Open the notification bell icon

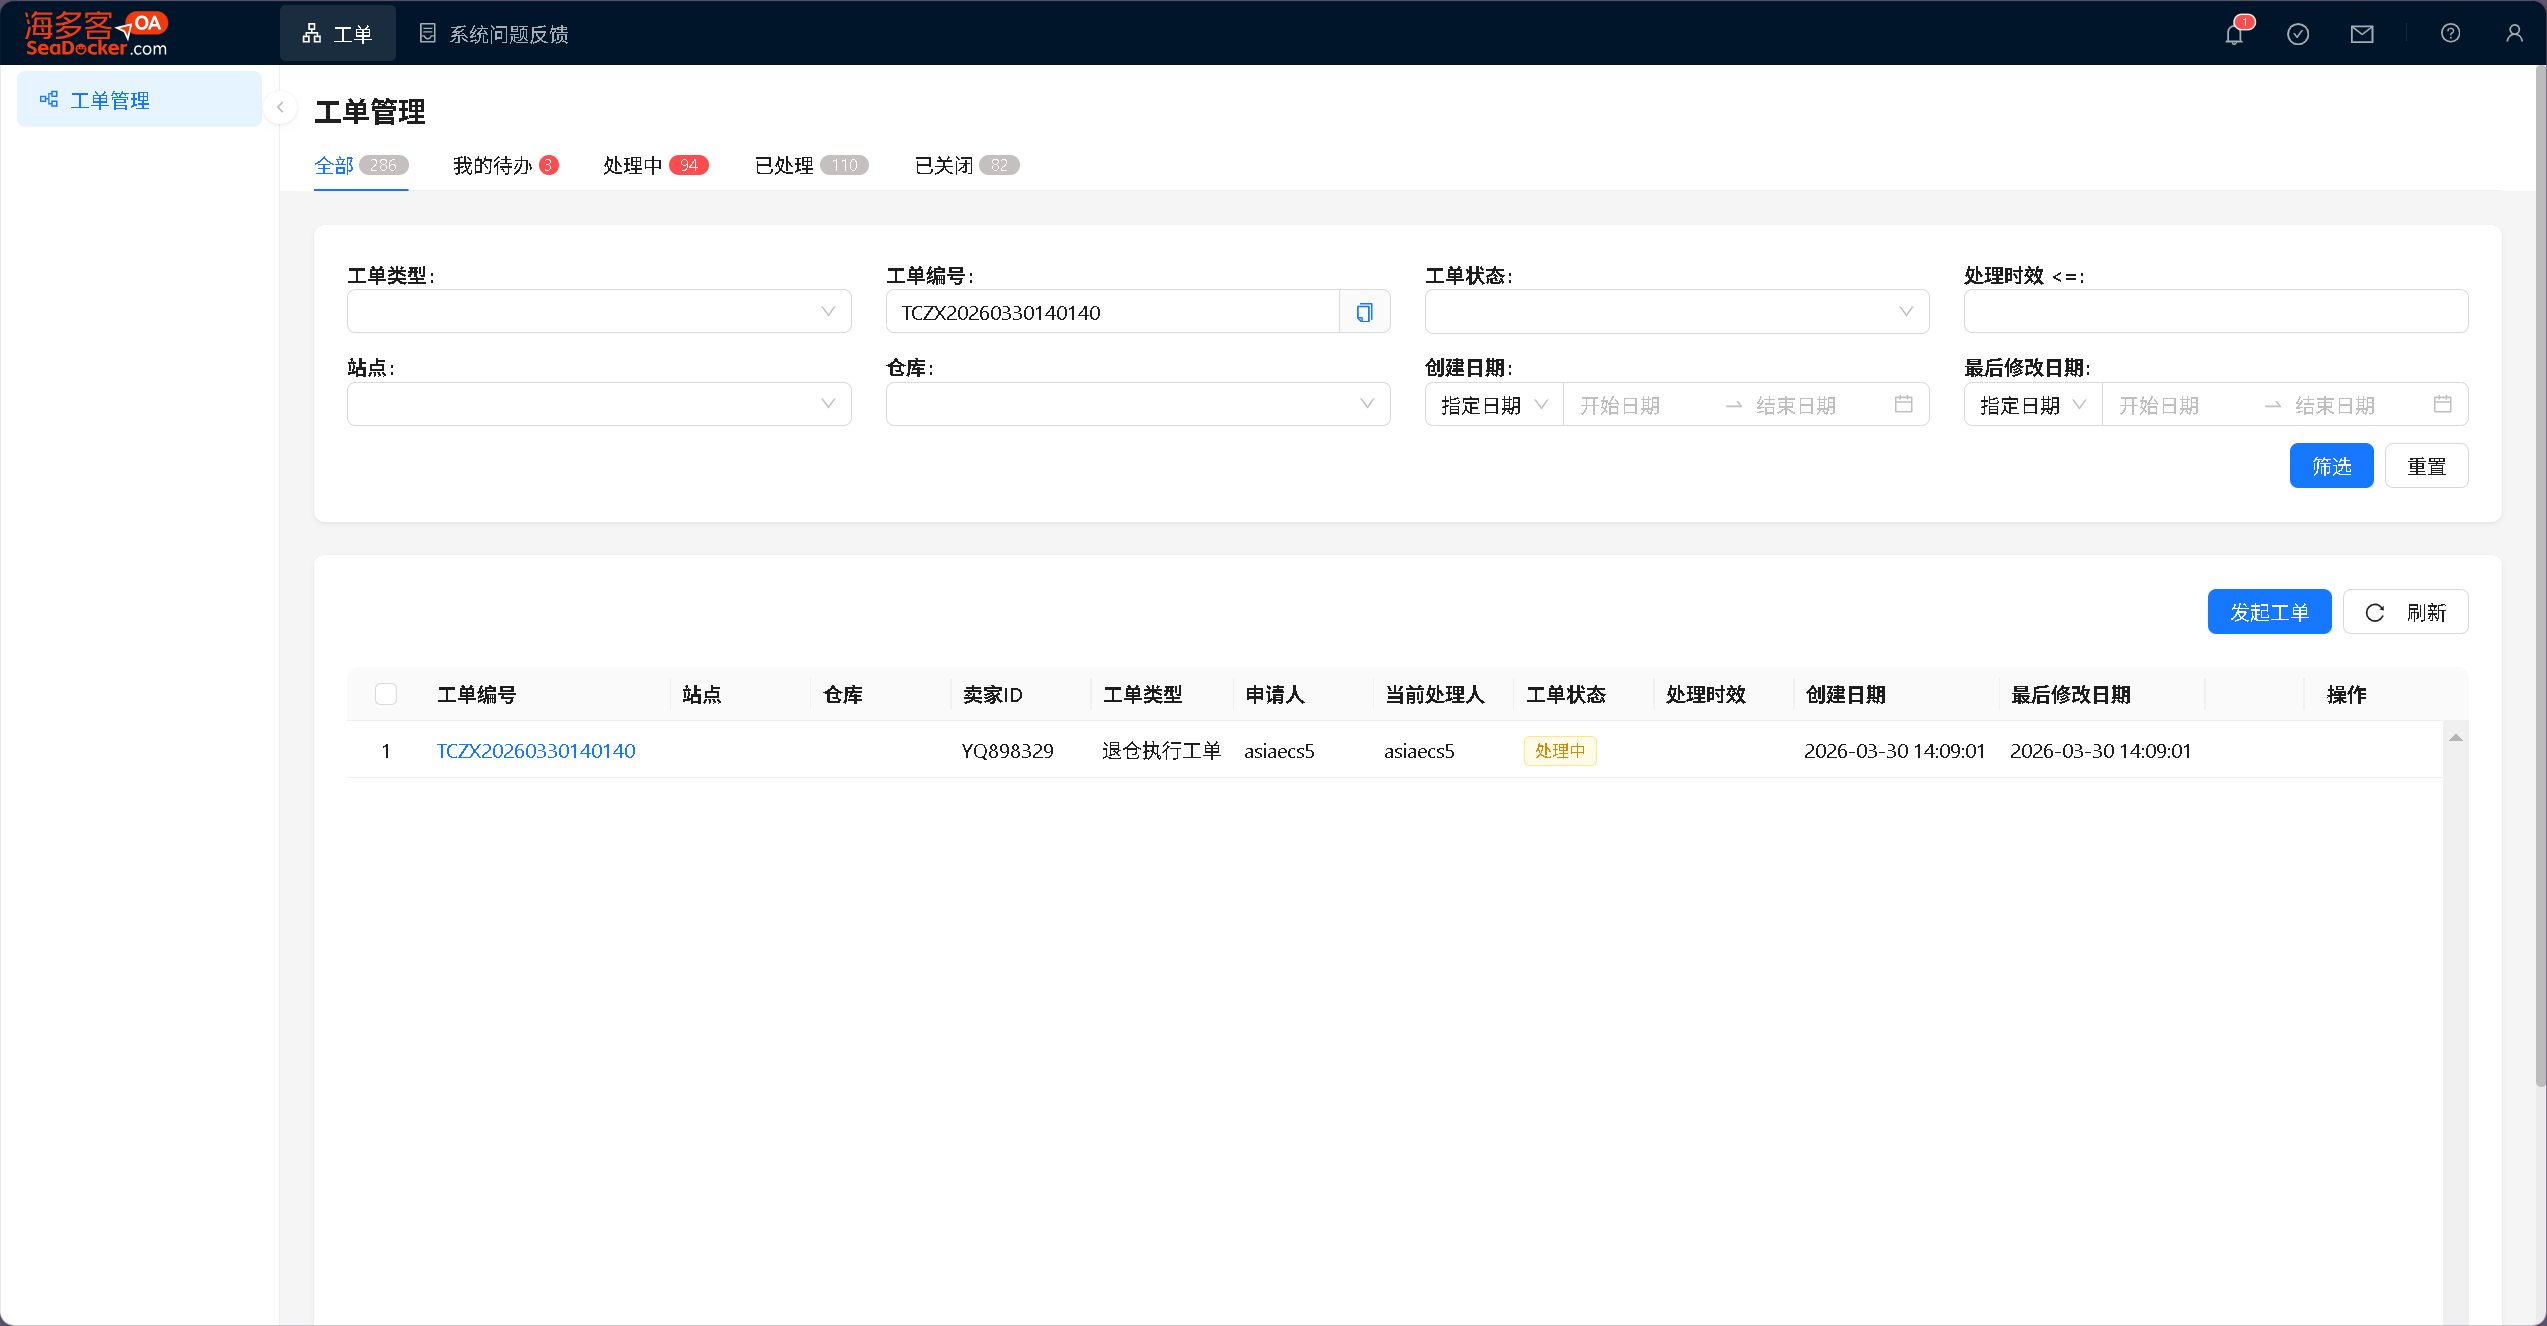pyautogui.click(x=2234, y=34)
